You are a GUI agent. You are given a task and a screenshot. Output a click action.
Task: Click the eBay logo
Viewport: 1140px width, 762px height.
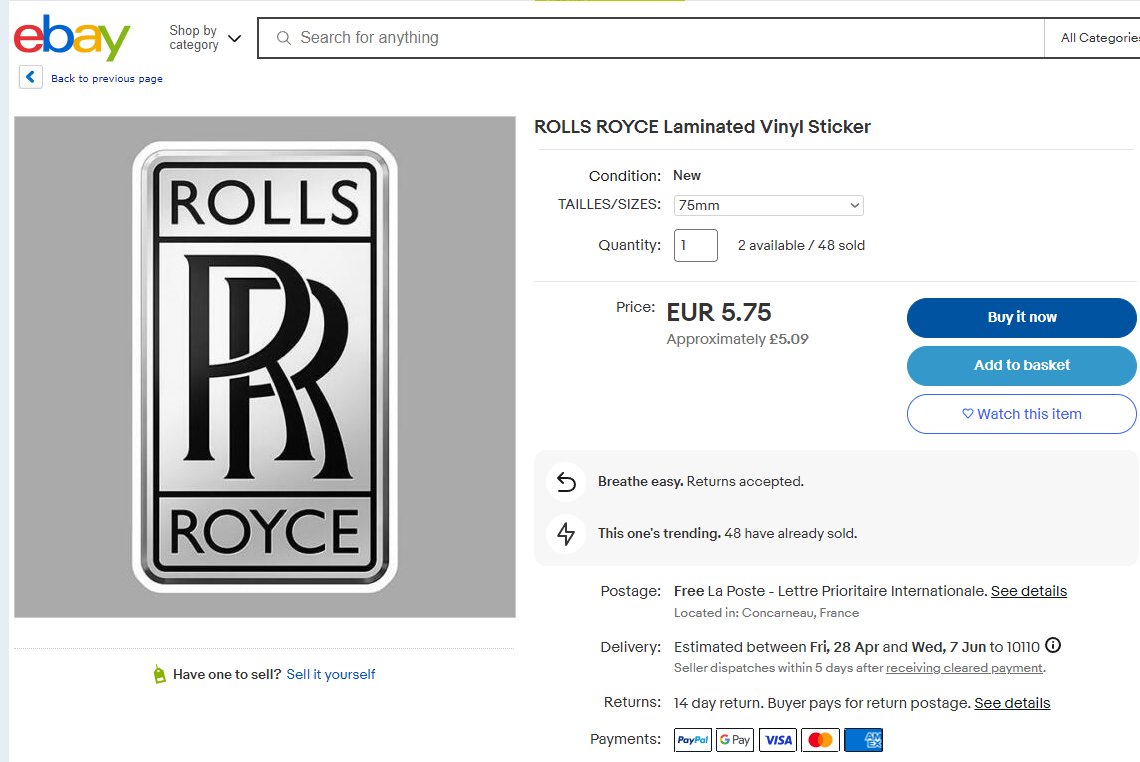click(x=72, y=38)
